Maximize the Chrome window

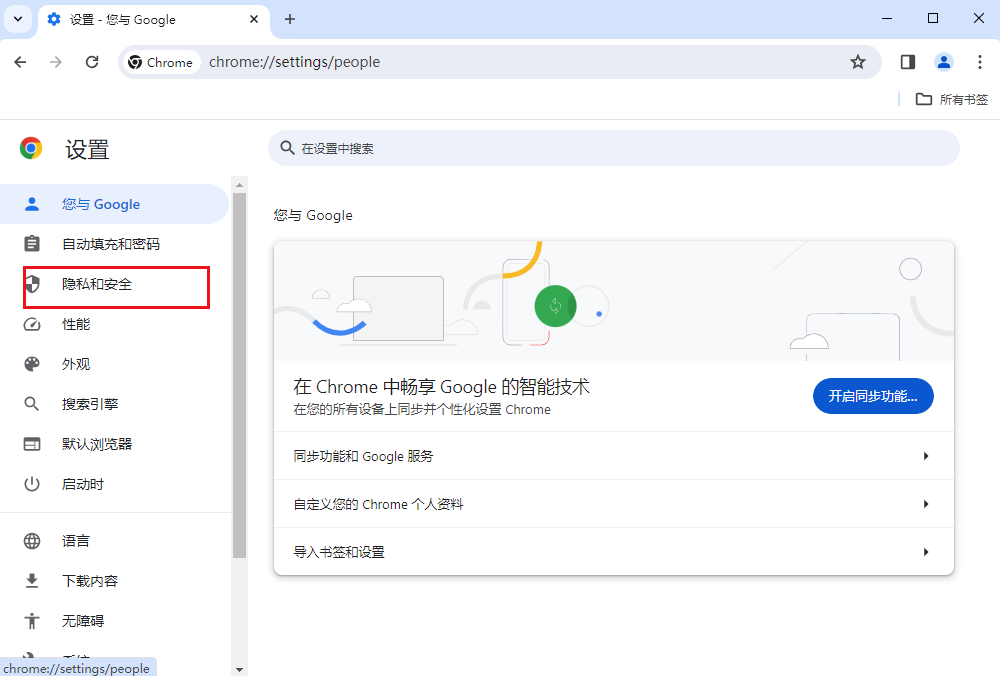932,18
